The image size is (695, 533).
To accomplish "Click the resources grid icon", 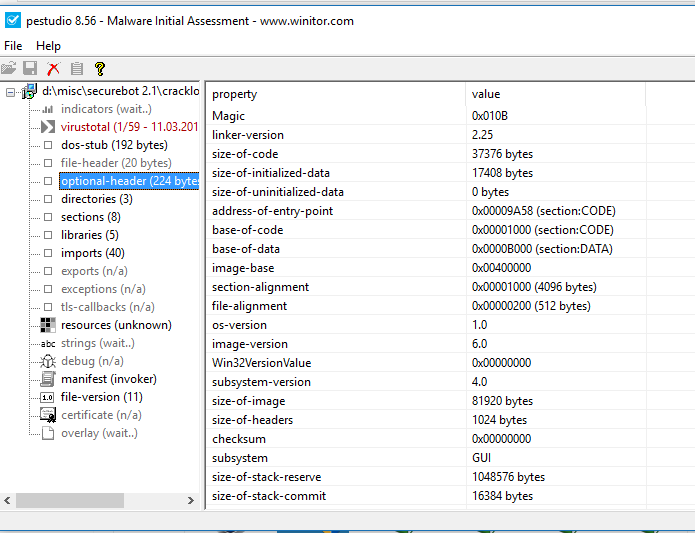I will [x=47, y=325].
